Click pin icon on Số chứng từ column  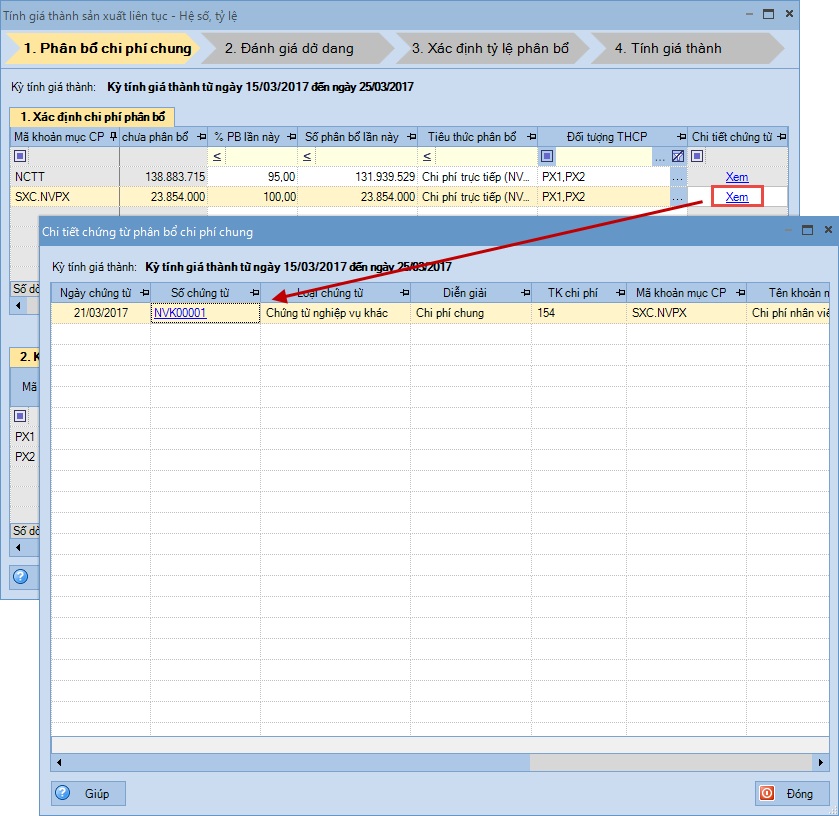[254, 293]
